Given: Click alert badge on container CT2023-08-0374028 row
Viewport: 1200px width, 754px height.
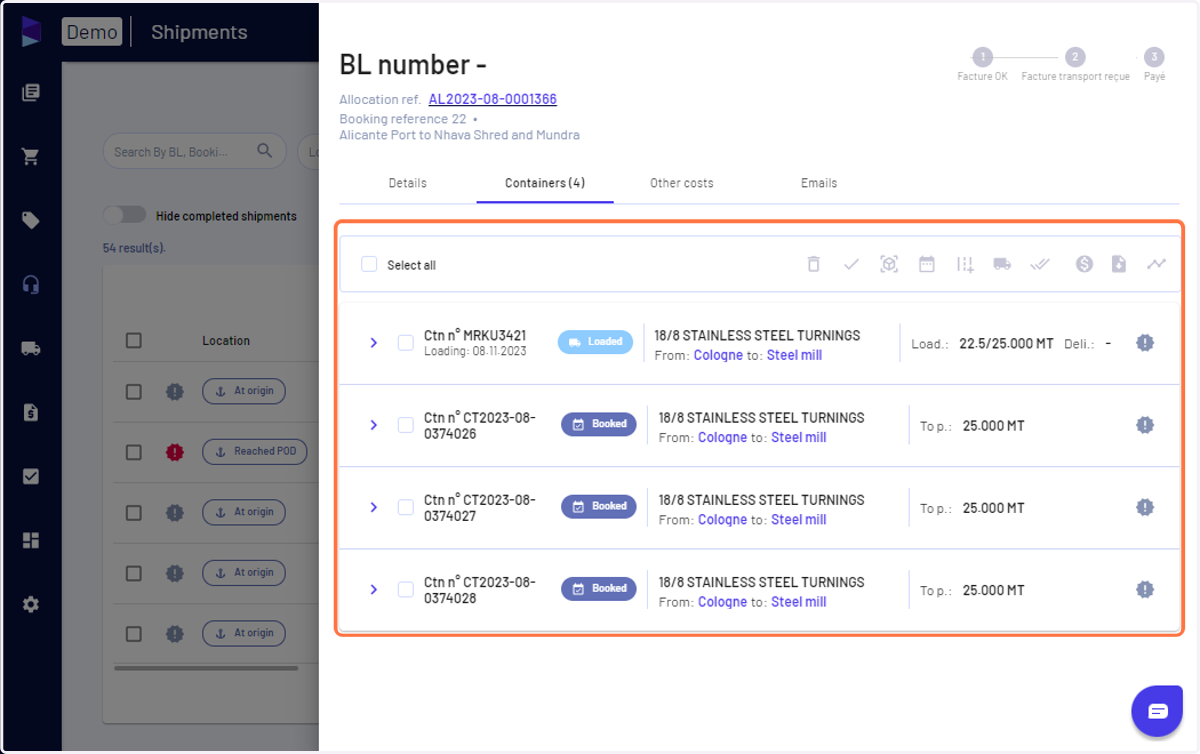Looking at the screenshot, I should (x=1145, y=590).
